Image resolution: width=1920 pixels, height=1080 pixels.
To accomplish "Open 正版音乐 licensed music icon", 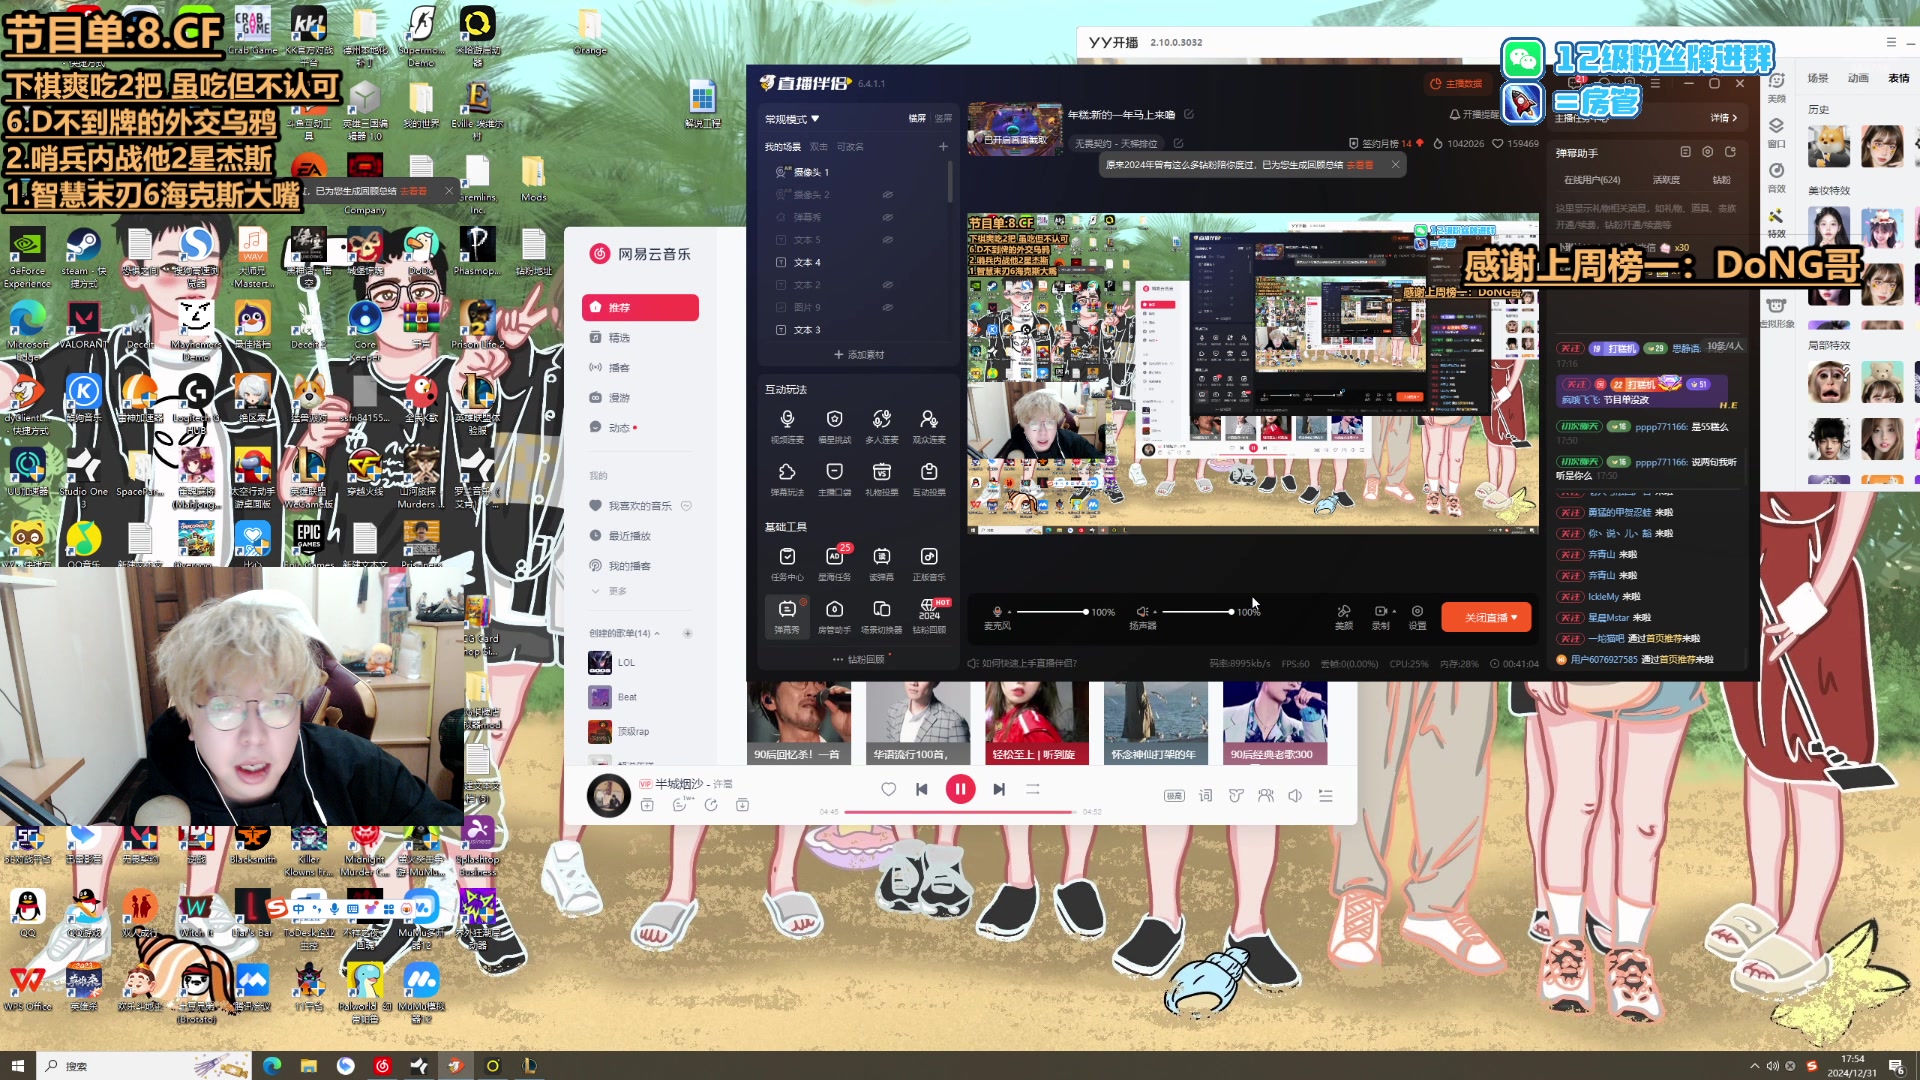I will pyautogui.click(x=929, y=563).
